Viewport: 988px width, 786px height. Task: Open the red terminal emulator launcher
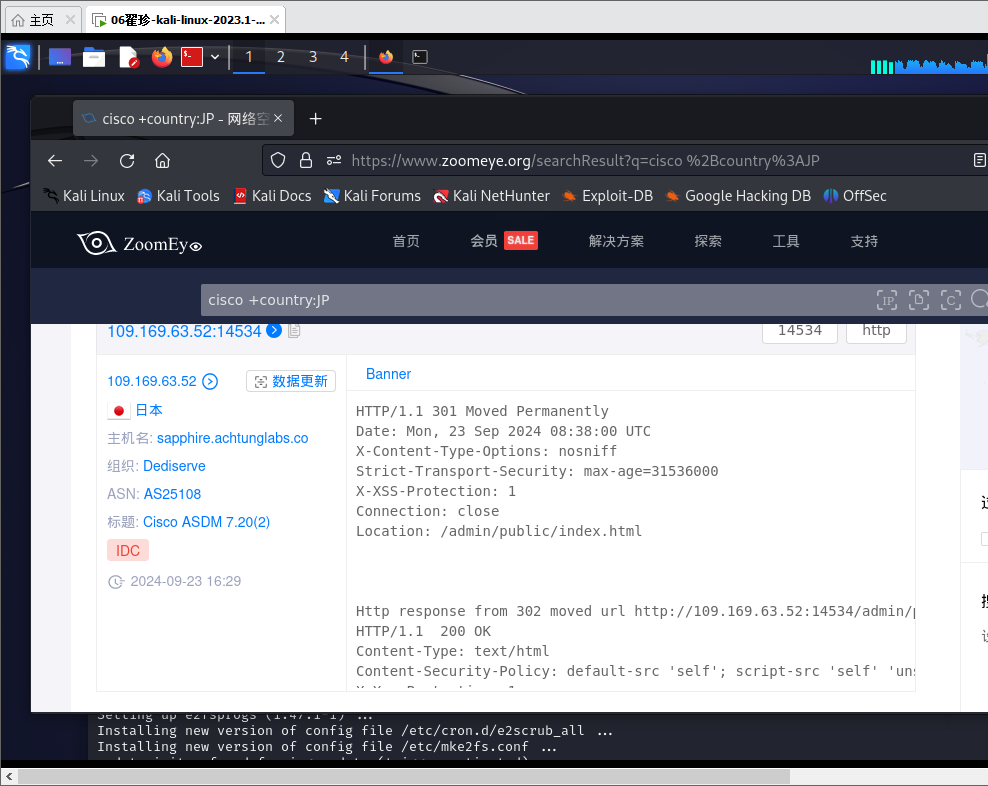[192, 57]
